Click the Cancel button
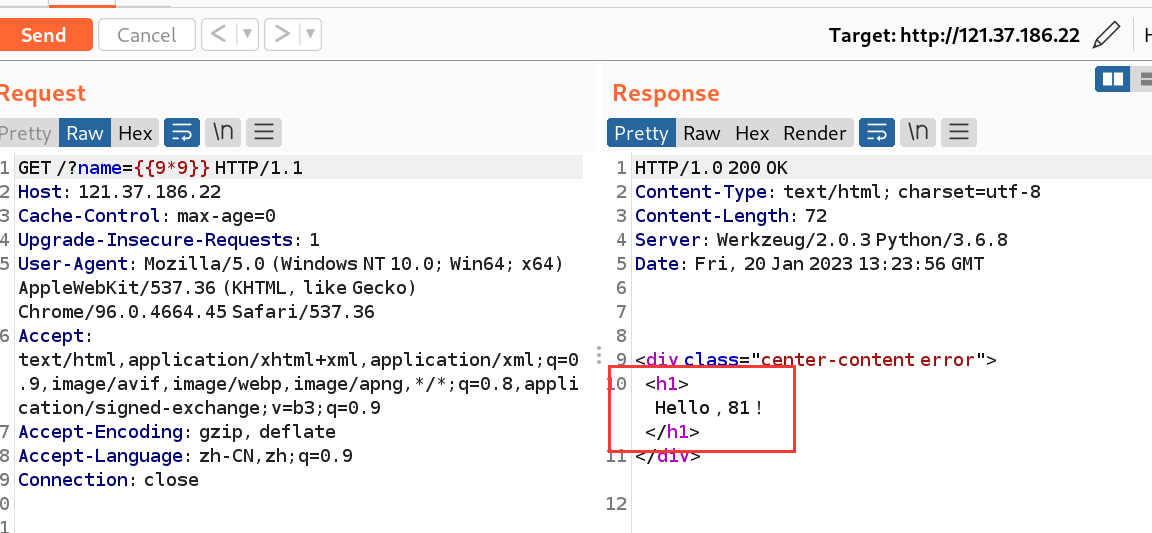 146,35
